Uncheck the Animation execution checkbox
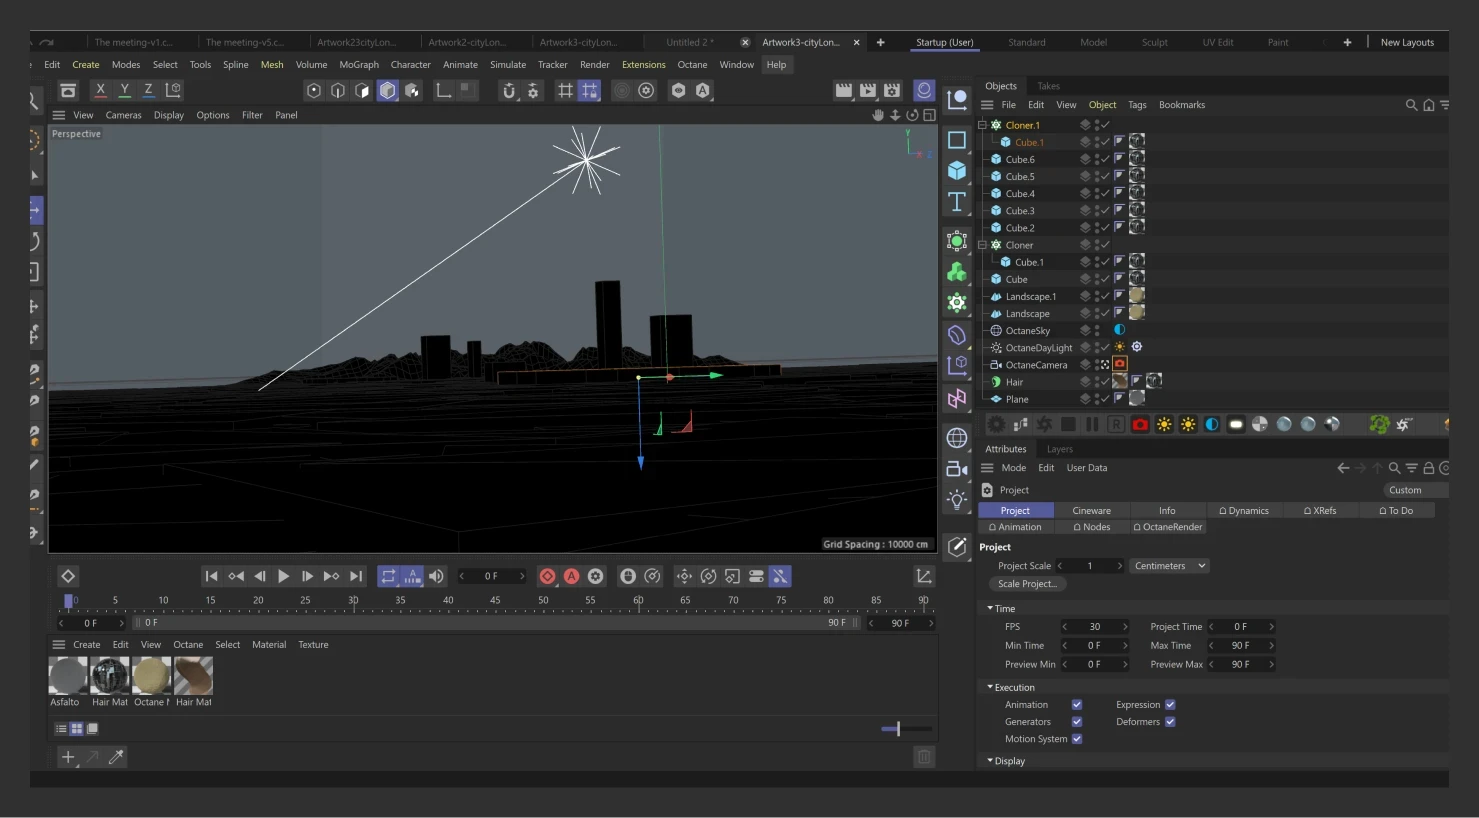1479x818 pixels. pyautogui.click(x=1077, y=705)
